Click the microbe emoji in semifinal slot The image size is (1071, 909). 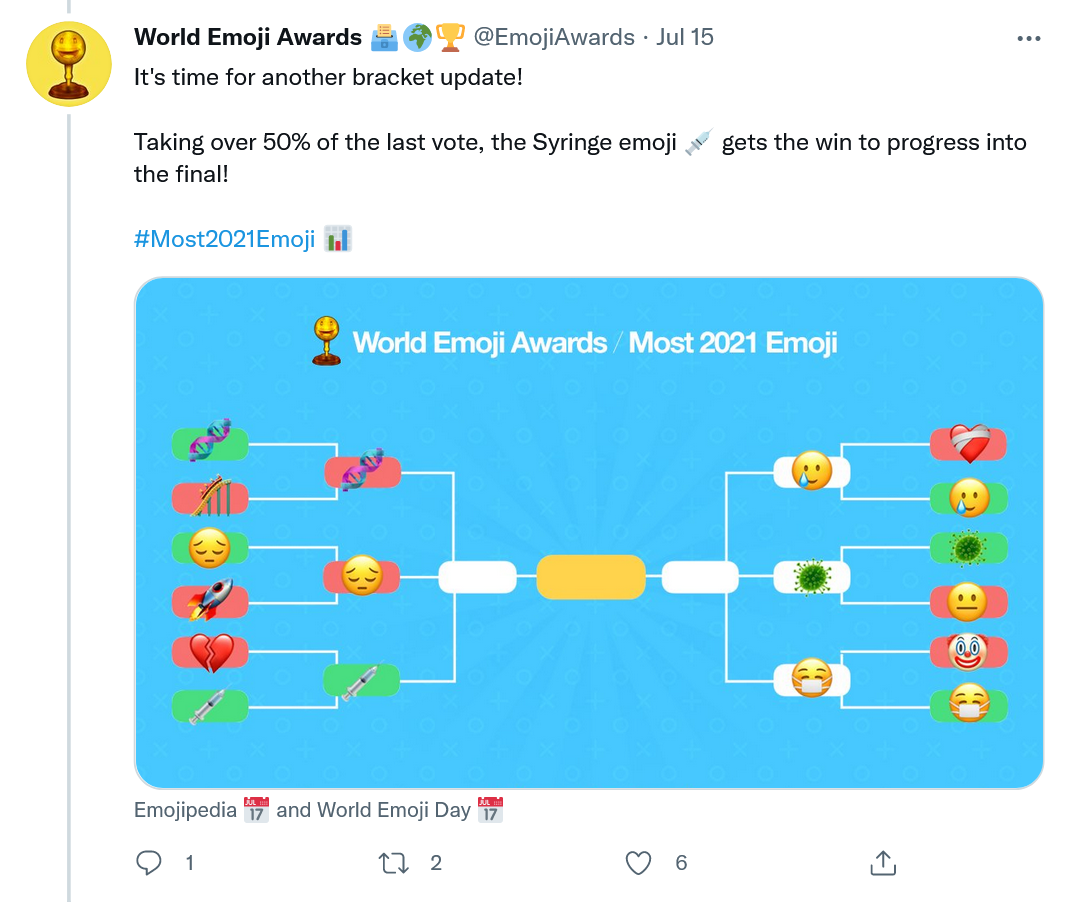[812, 577]
